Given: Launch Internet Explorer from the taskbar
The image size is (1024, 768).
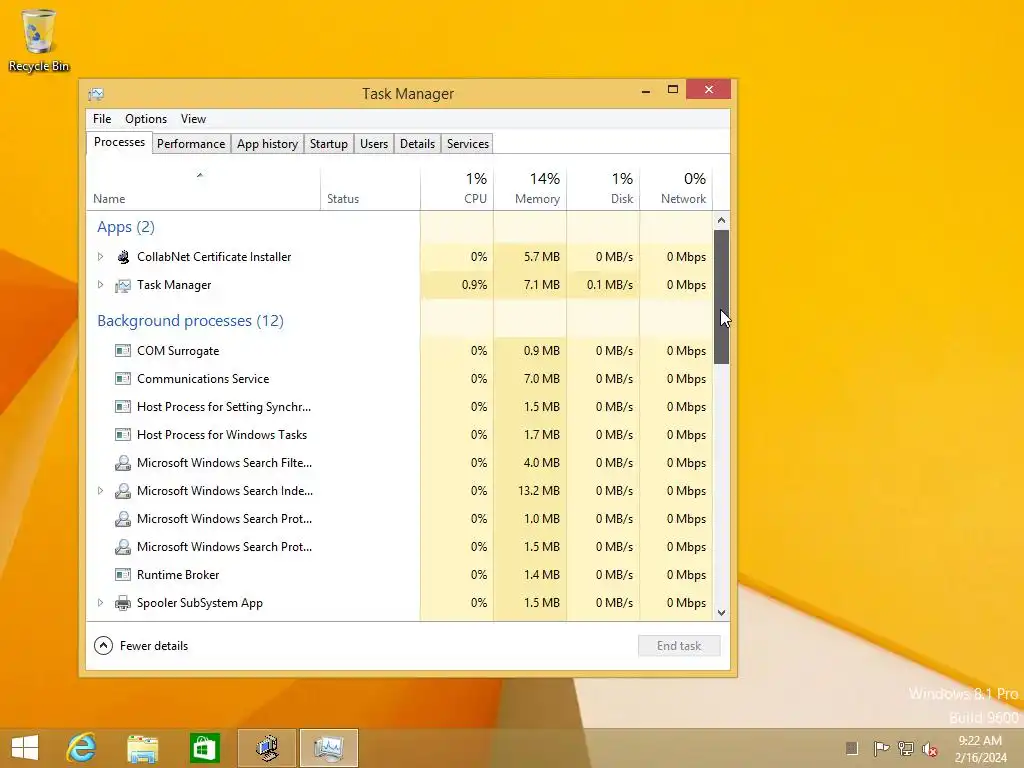Looking at the screenshot, I should click(82, 748).
